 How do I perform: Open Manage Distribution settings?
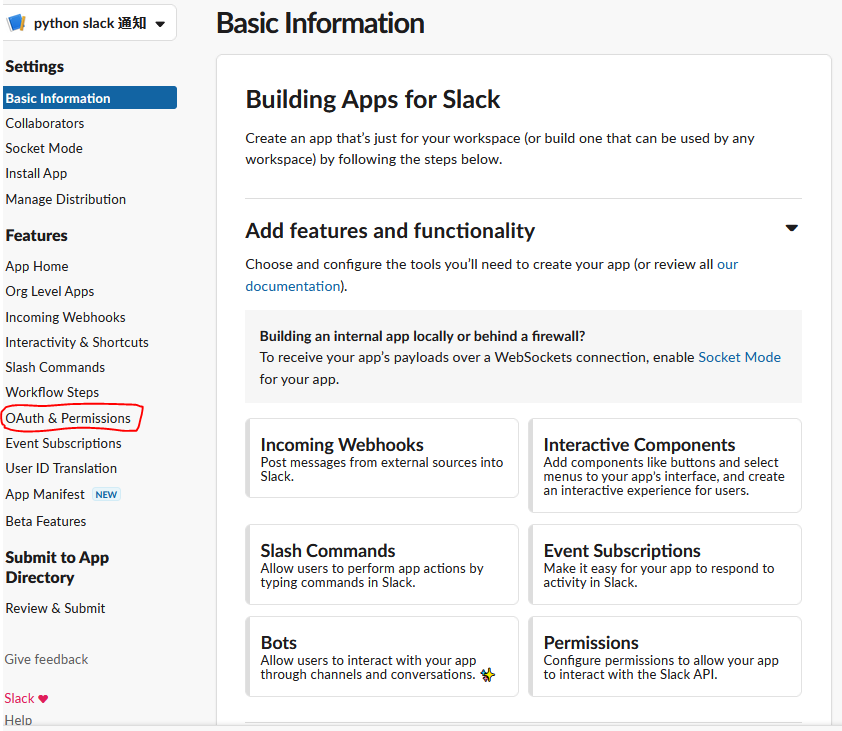66,199
